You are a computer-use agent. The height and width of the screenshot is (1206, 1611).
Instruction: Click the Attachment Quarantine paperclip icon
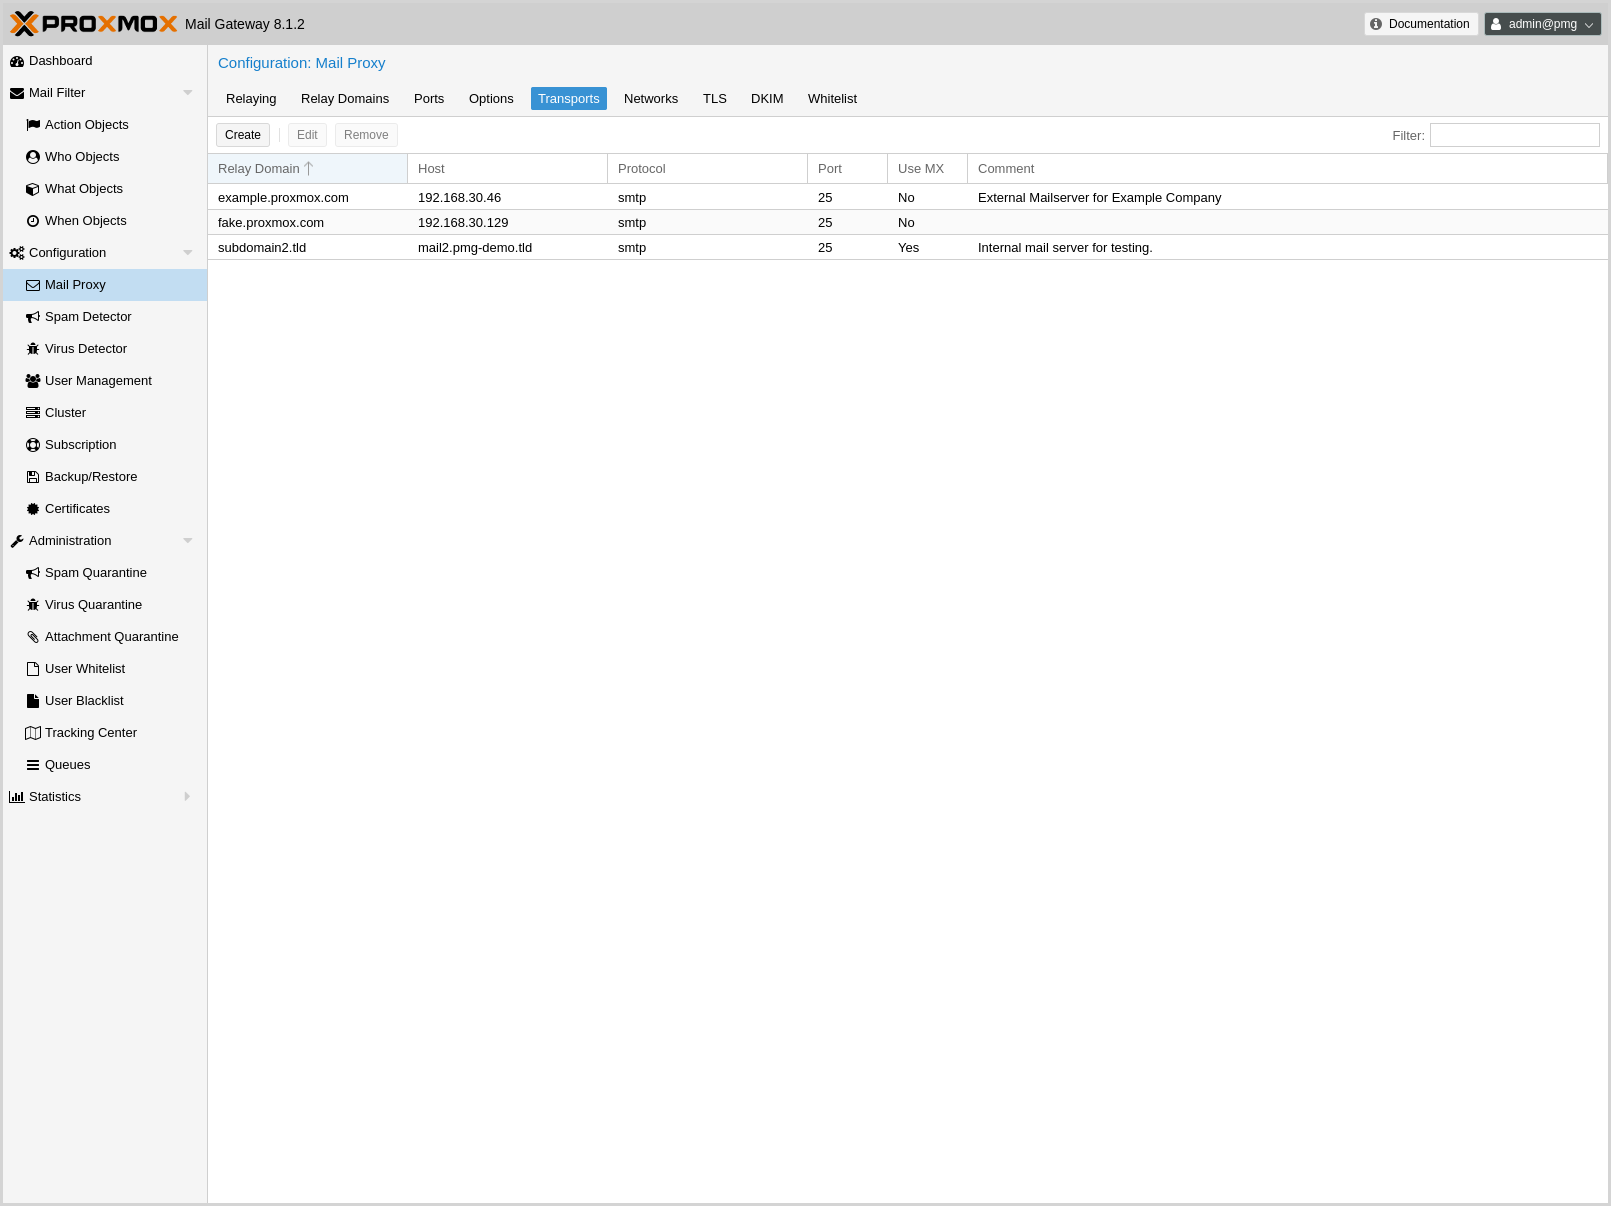[33, 637]
